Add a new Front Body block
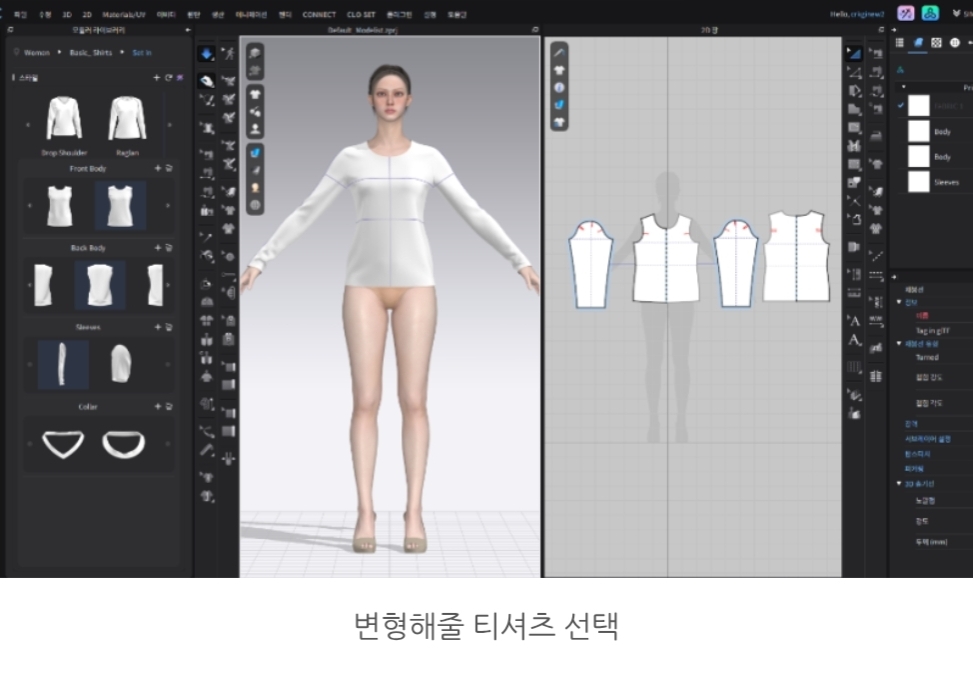Viewport: 973px width, 683px height. 157,168
